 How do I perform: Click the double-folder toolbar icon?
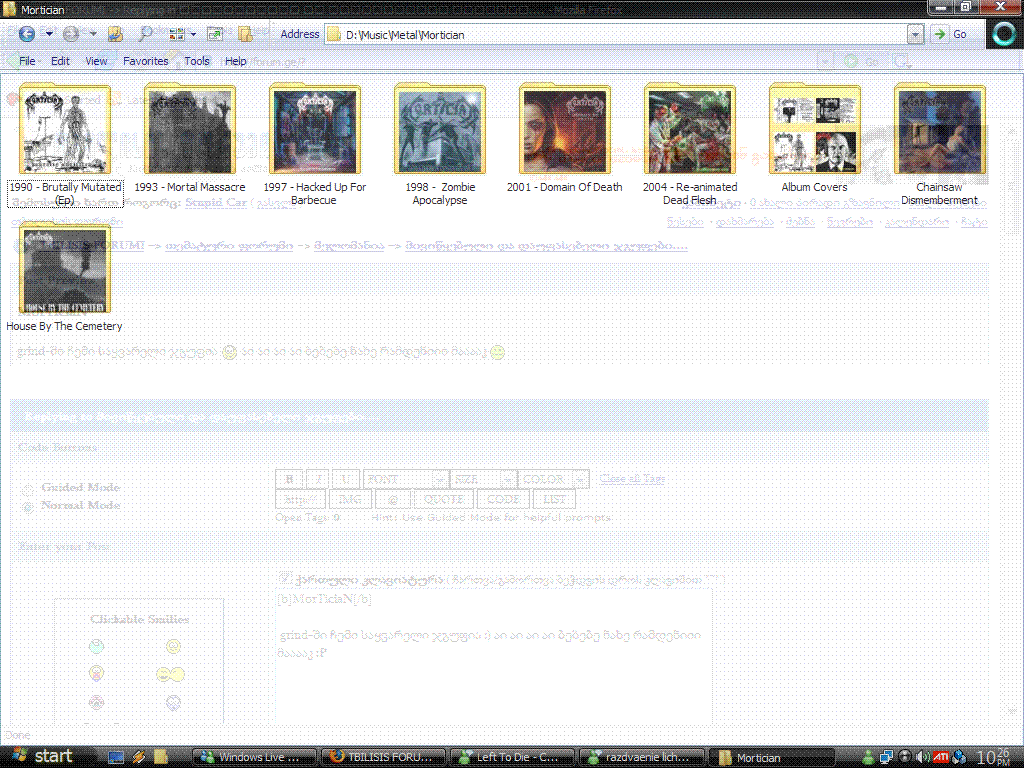coord(246,33)
